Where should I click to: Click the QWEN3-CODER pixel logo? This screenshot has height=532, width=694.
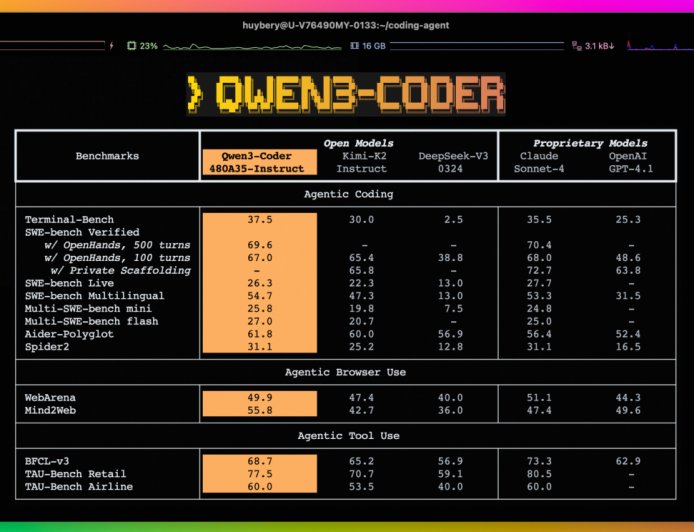click(x=346, y=93)
